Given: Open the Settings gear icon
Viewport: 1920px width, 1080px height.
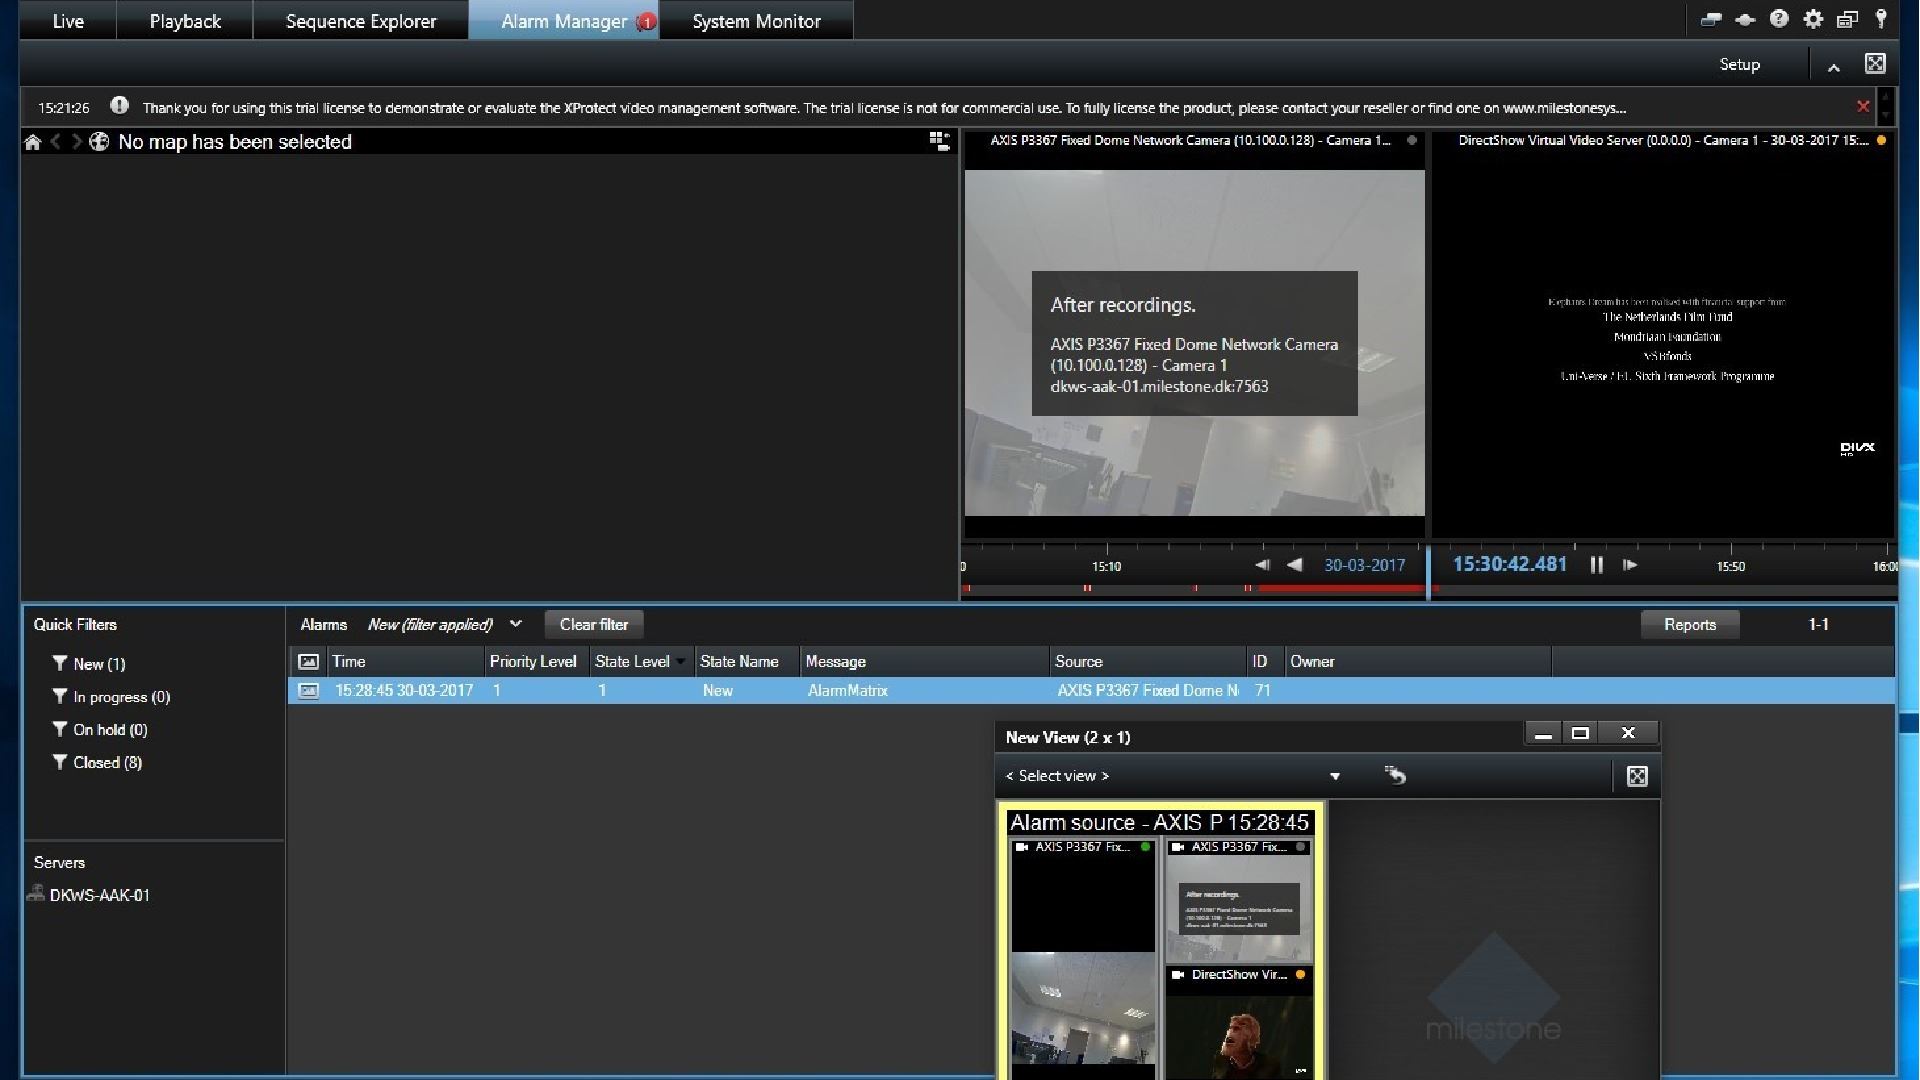Looking at the screenshot, I should pyautogui.click(x=1813, y=19).
